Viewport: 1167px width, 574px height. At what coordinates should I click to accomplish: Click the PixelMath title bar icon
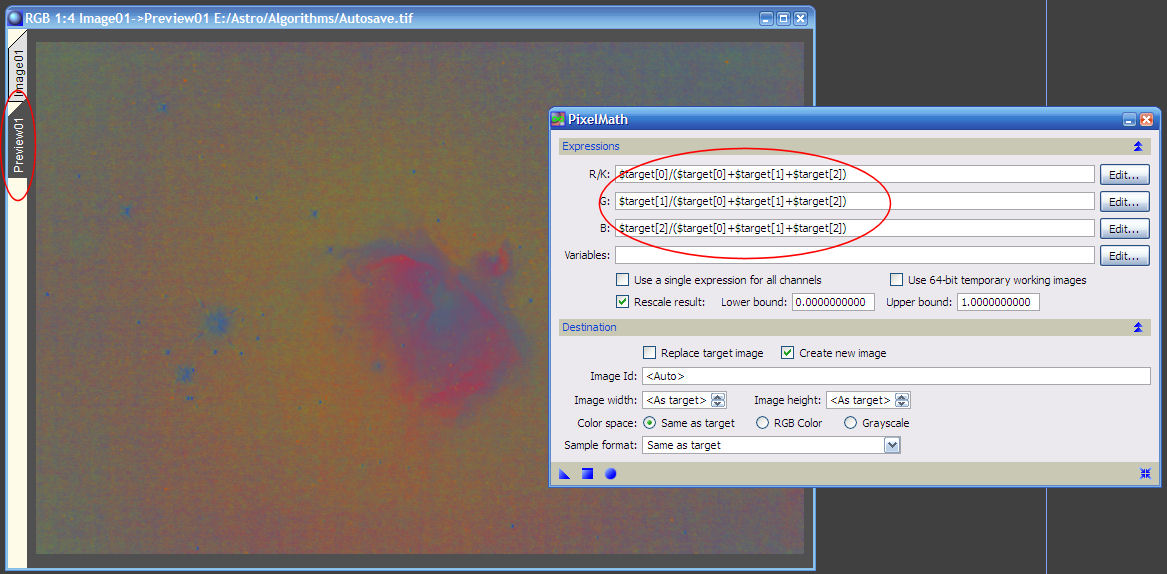pyautogui.click(x=558, y=119)
